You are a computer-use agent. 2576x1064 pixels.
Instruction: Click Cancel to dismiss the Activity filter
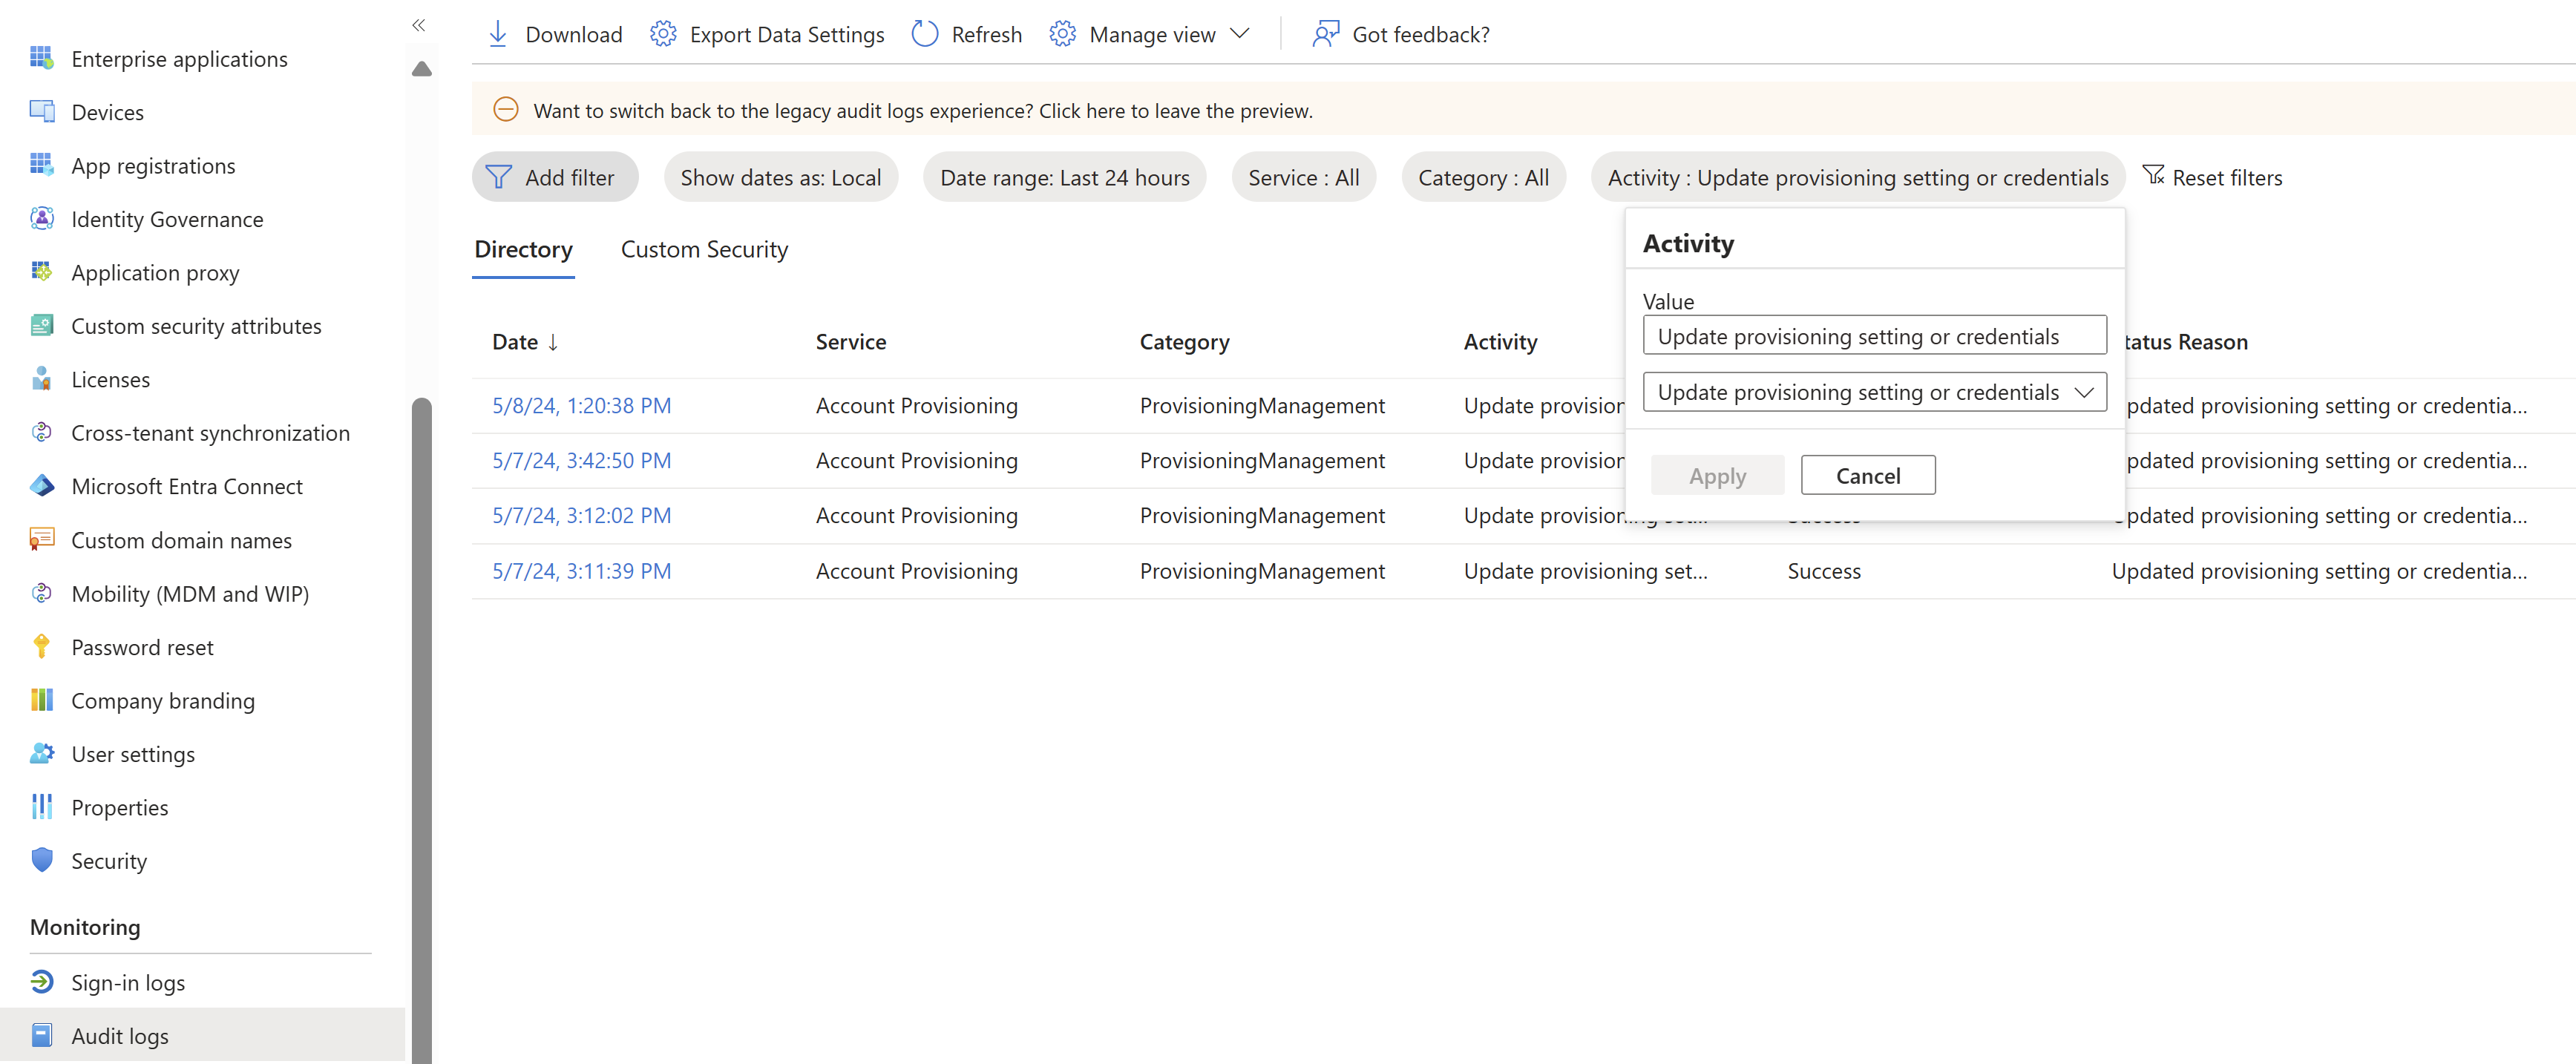click(1867, 475)
